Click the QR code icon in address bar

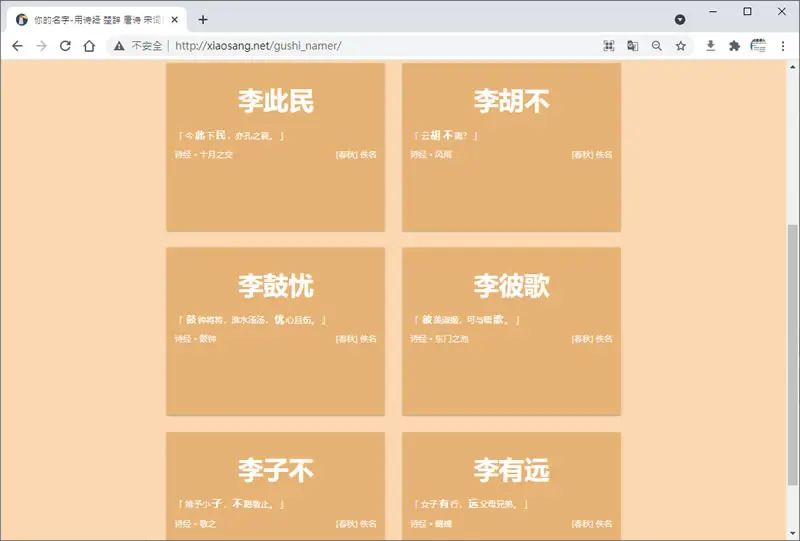point(609,46)
